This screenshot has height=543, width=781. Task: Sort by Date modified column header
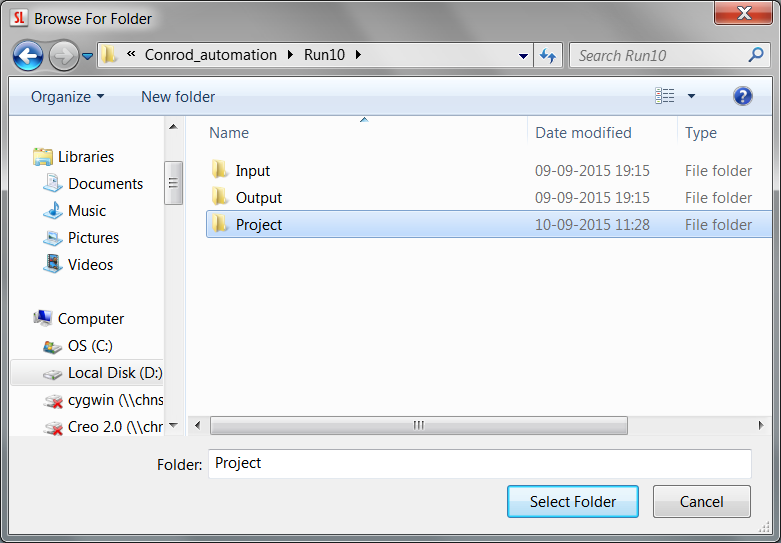pos(583,133)
